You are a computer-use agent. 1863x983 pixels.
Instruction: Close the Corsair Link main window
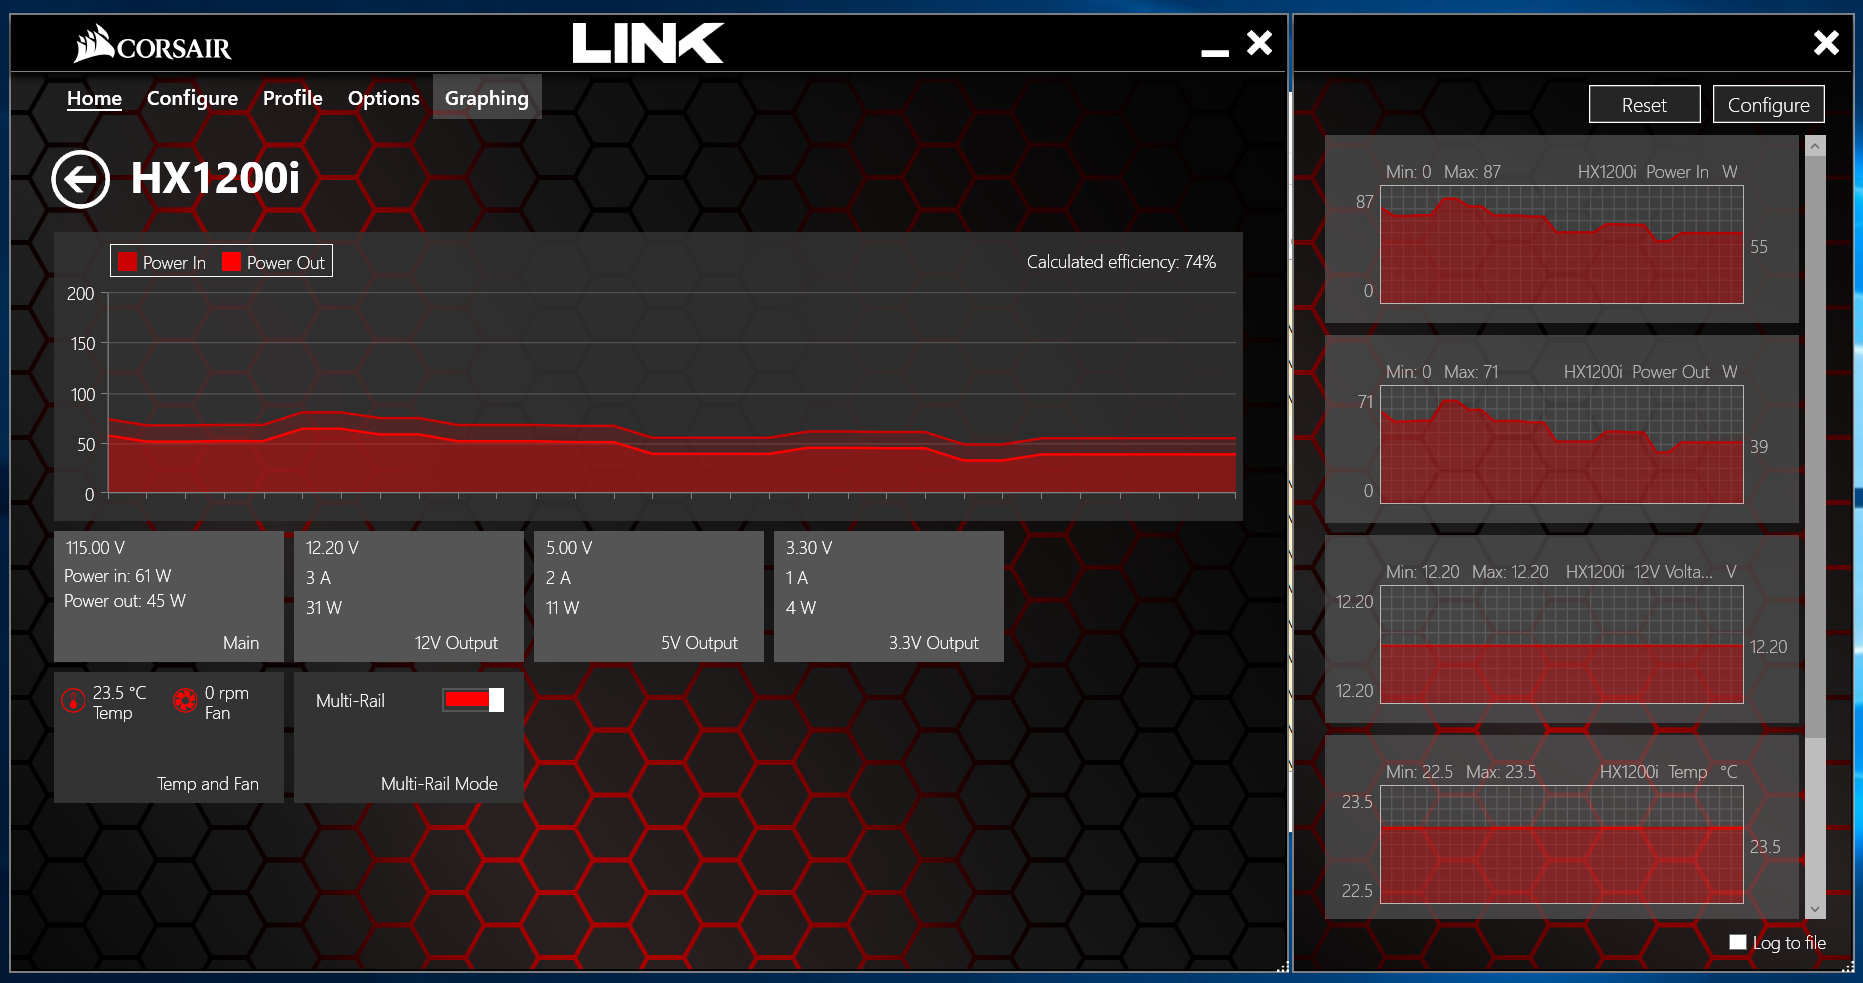click(x=1260, y=43)
